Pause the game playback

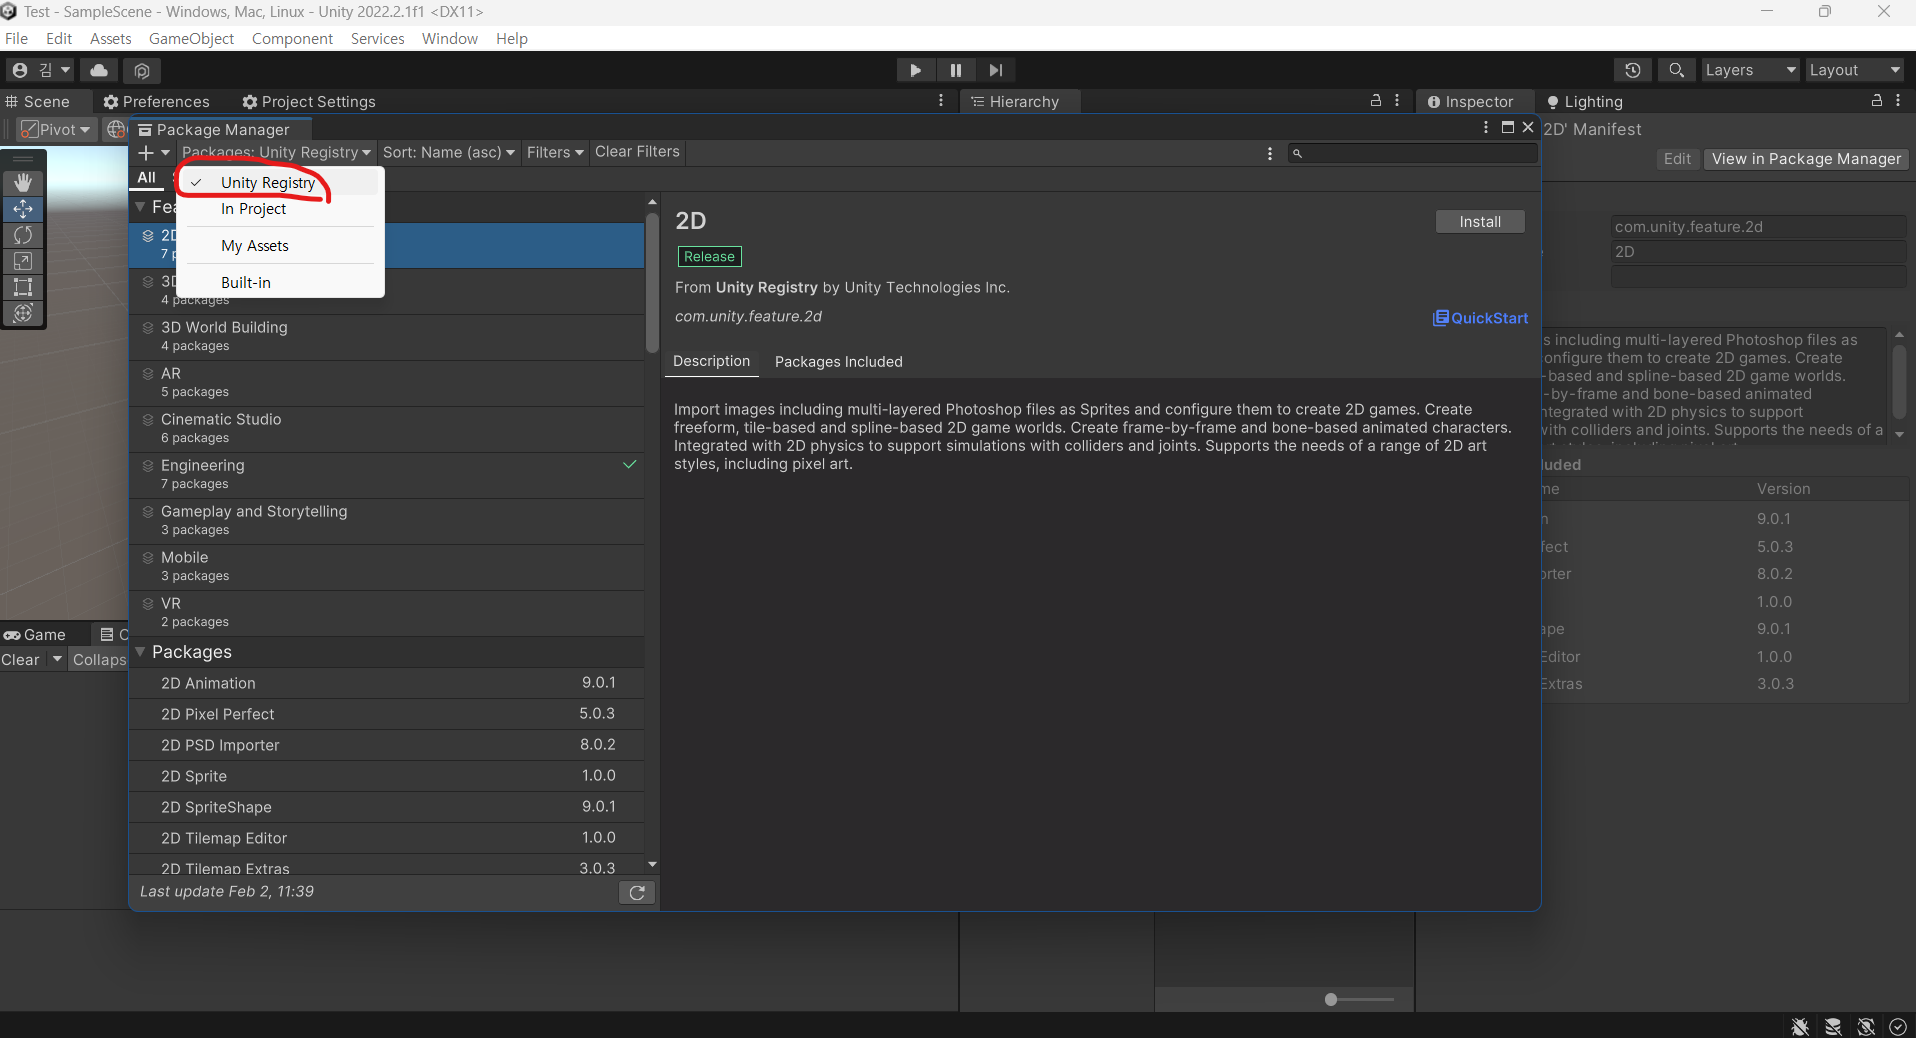955,70
